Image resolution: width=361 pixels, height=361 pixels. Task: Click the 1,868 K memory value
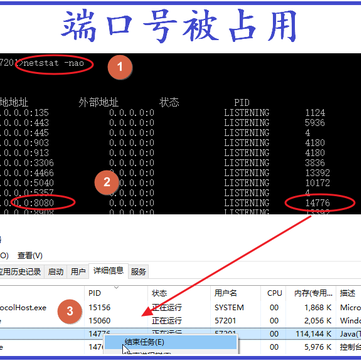point(318,307)
